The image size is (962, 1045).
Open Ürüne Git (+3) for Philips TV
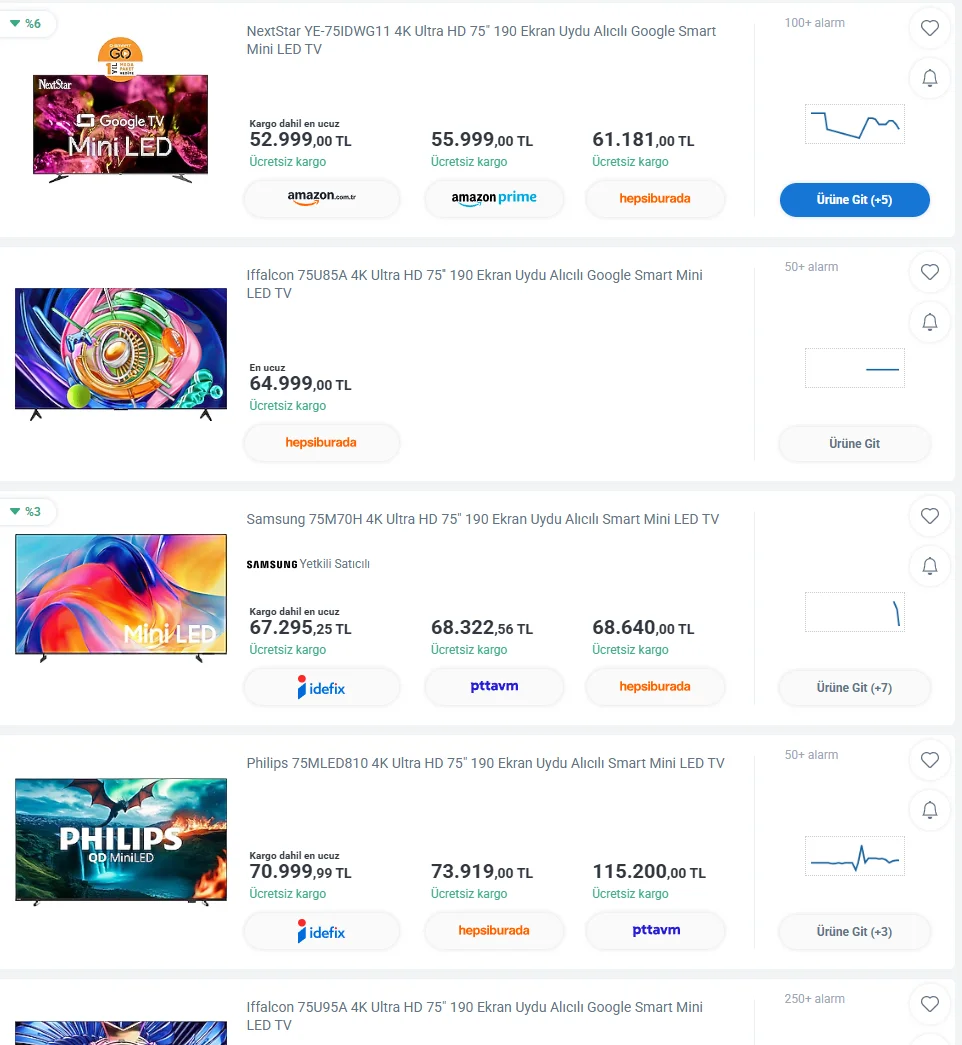(x=854, y=931)
